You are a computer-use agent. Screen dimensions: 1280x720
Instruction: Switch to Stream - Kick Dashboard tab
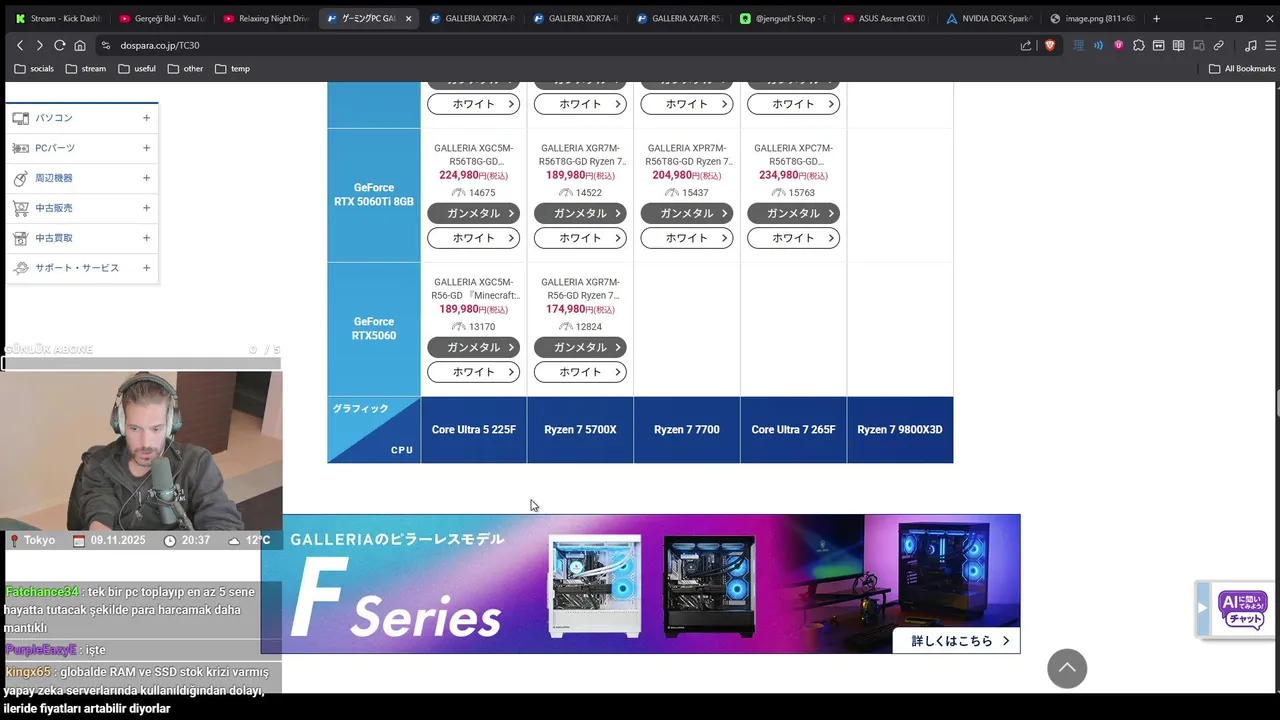(58, 18)
